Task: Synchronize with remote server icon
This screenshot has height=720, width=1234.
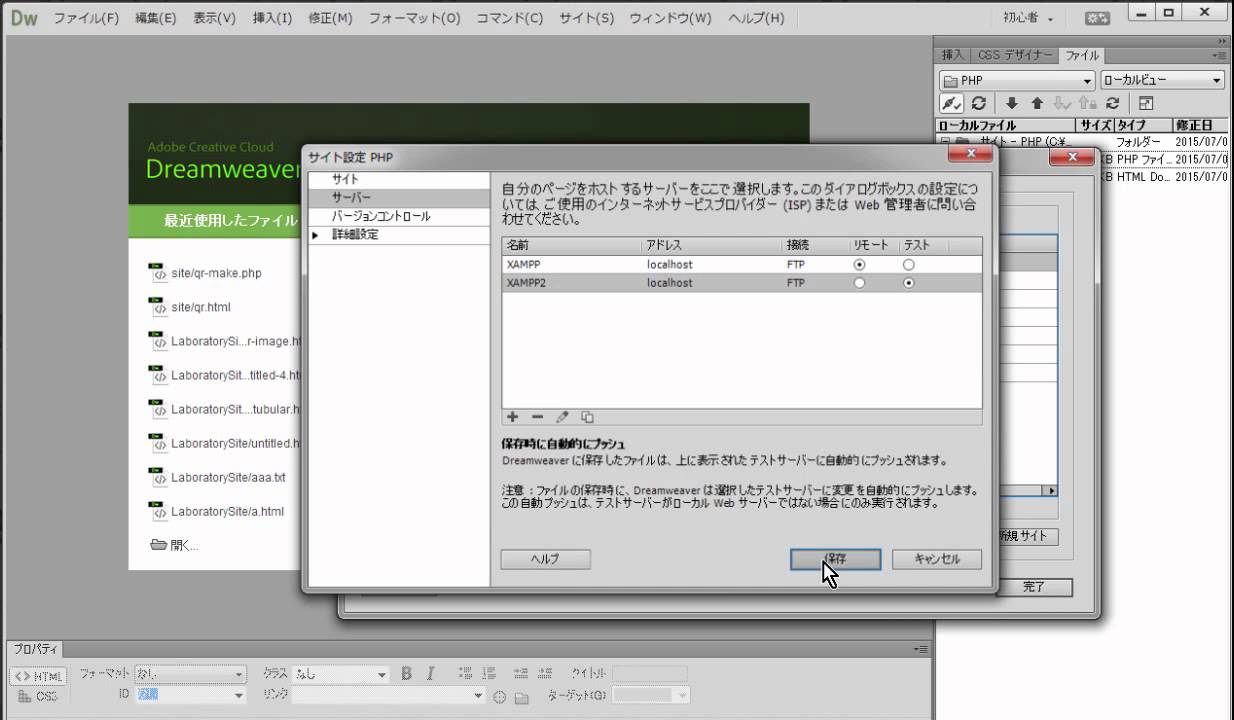Action: [x=1112, y=103]
